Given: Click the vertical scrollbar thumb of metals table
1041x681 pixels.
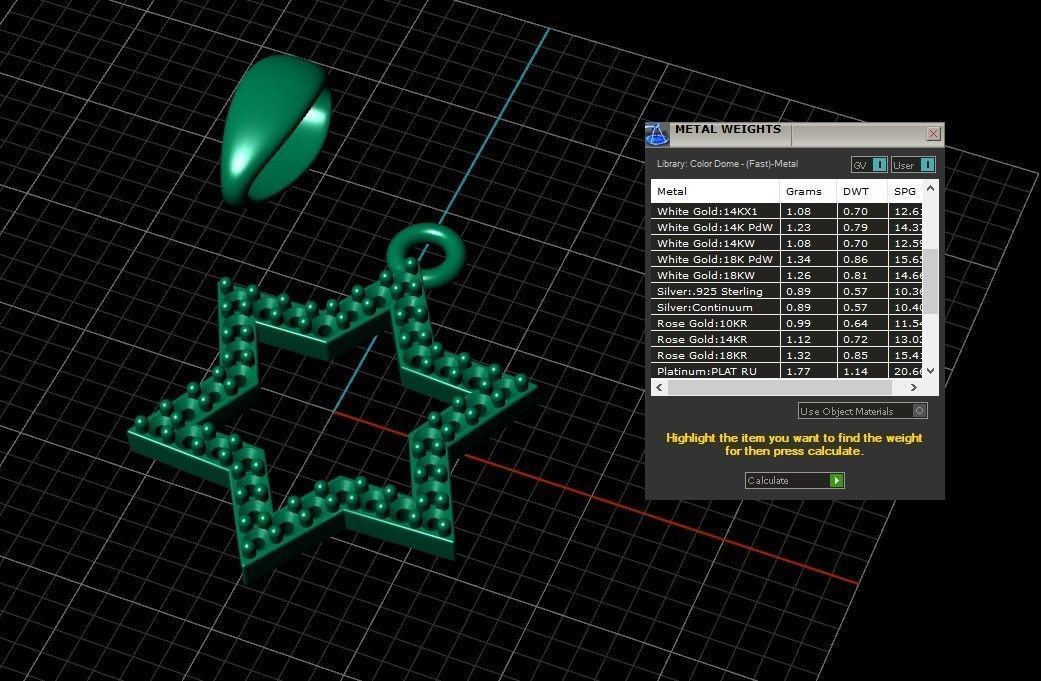Looking at the screenshot, I should (931, 281).
